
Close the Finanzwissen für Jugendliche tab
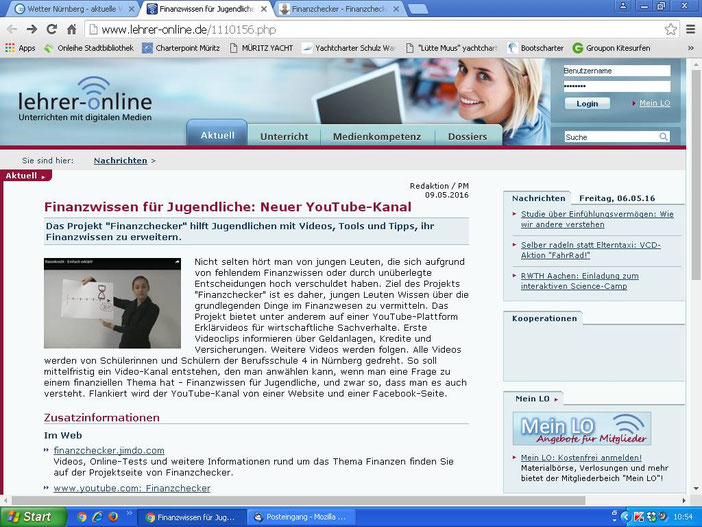point(264,9)
